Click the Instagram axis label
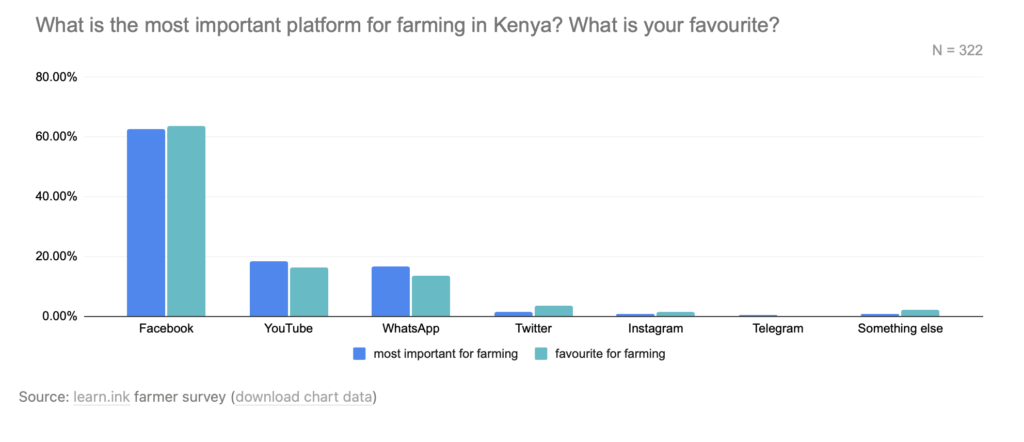Image resolution: width=1024 pixels, height=442 pixels. (x=655, y=328)
